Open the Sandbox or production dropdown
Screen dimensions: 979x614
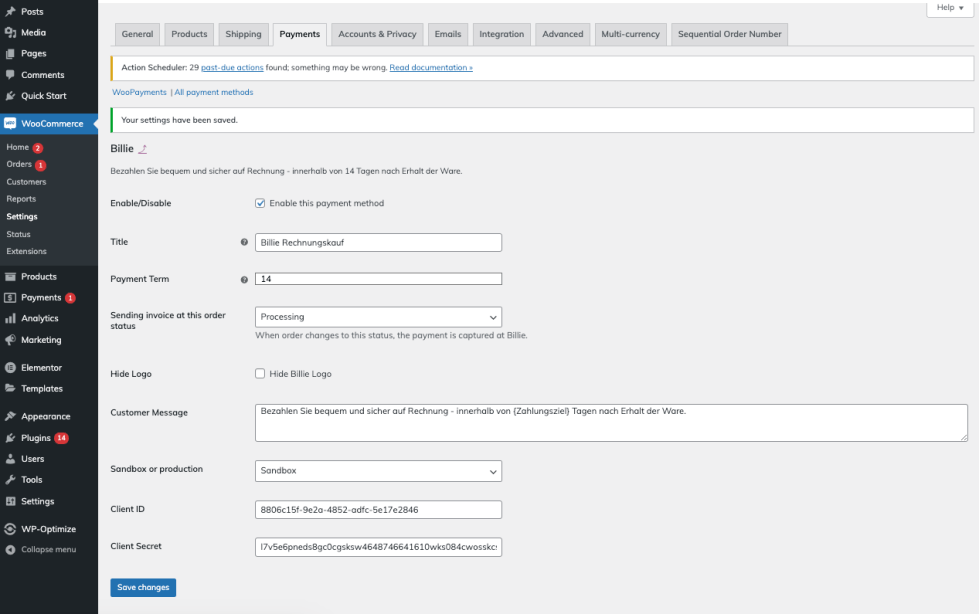(x=378, y=470)
